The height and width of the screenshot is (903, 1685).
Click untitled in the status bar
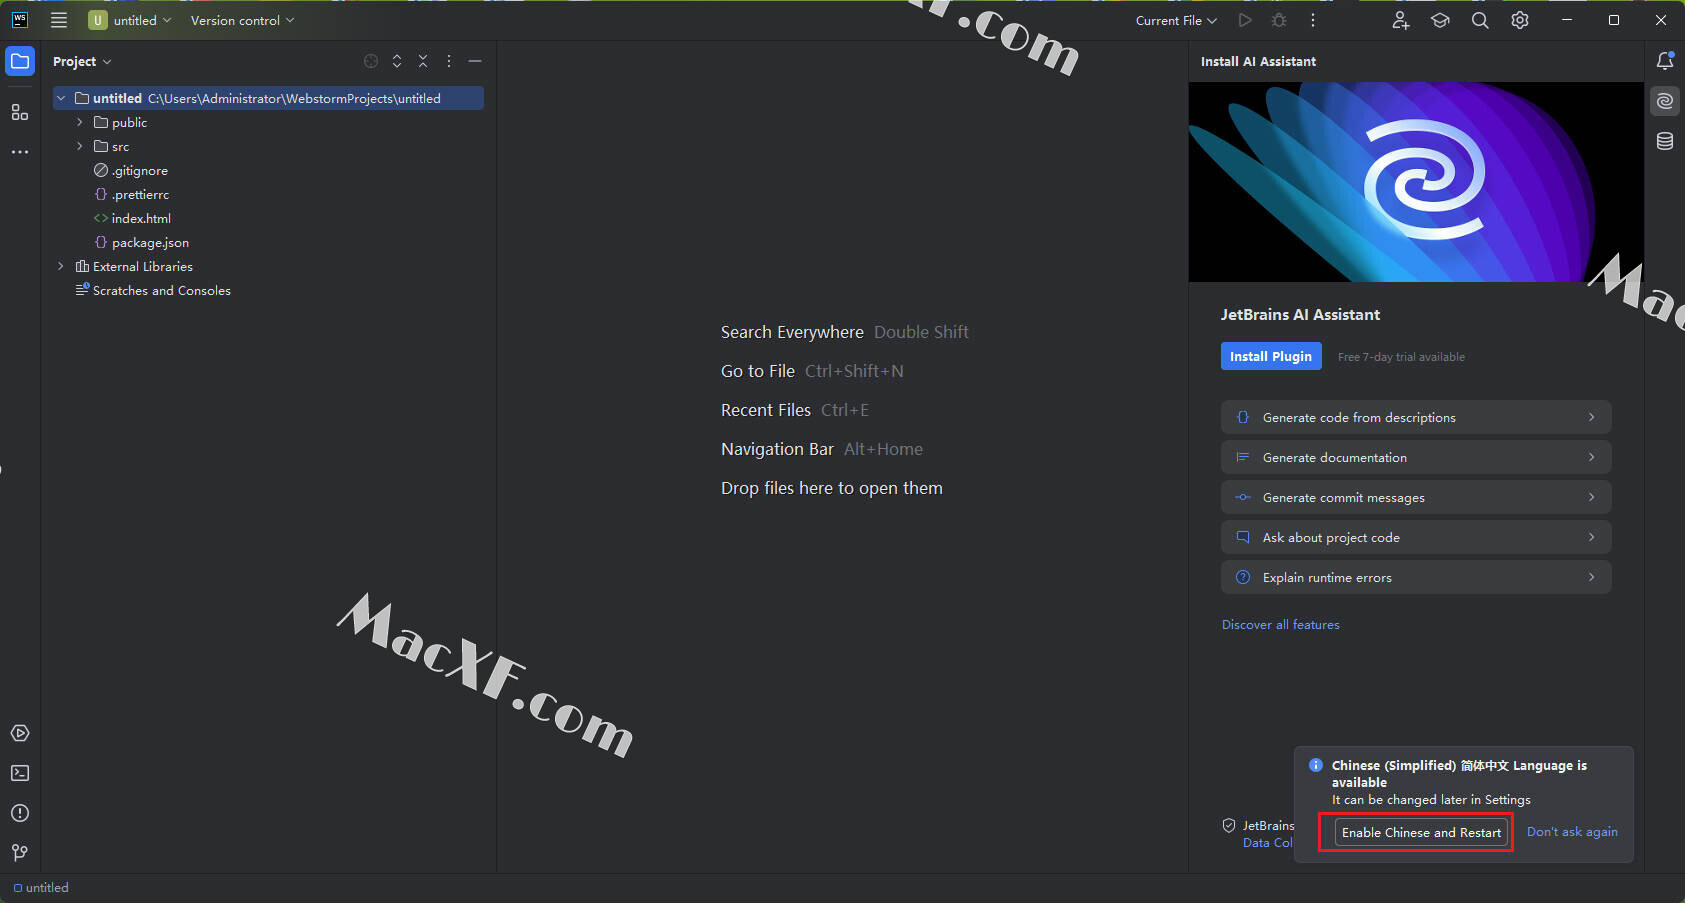click(x=41, y=888)
